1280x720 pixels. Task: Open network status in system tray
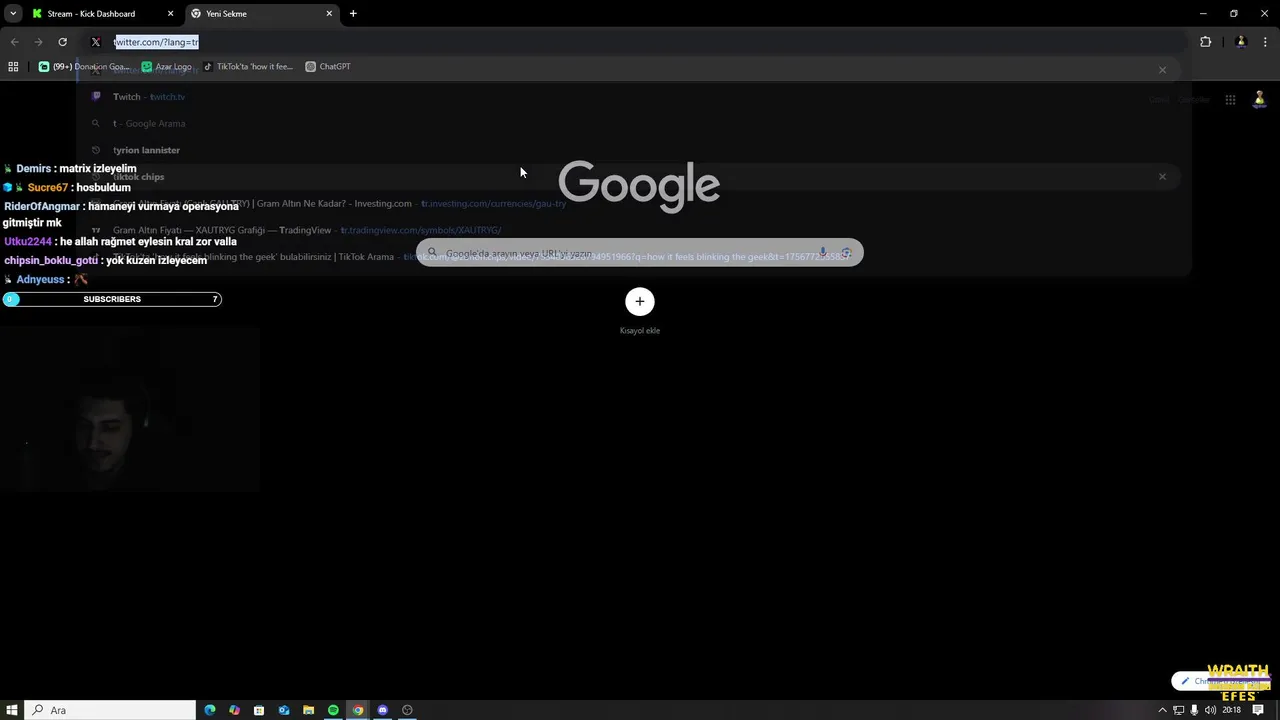(x=1178, y=710)
